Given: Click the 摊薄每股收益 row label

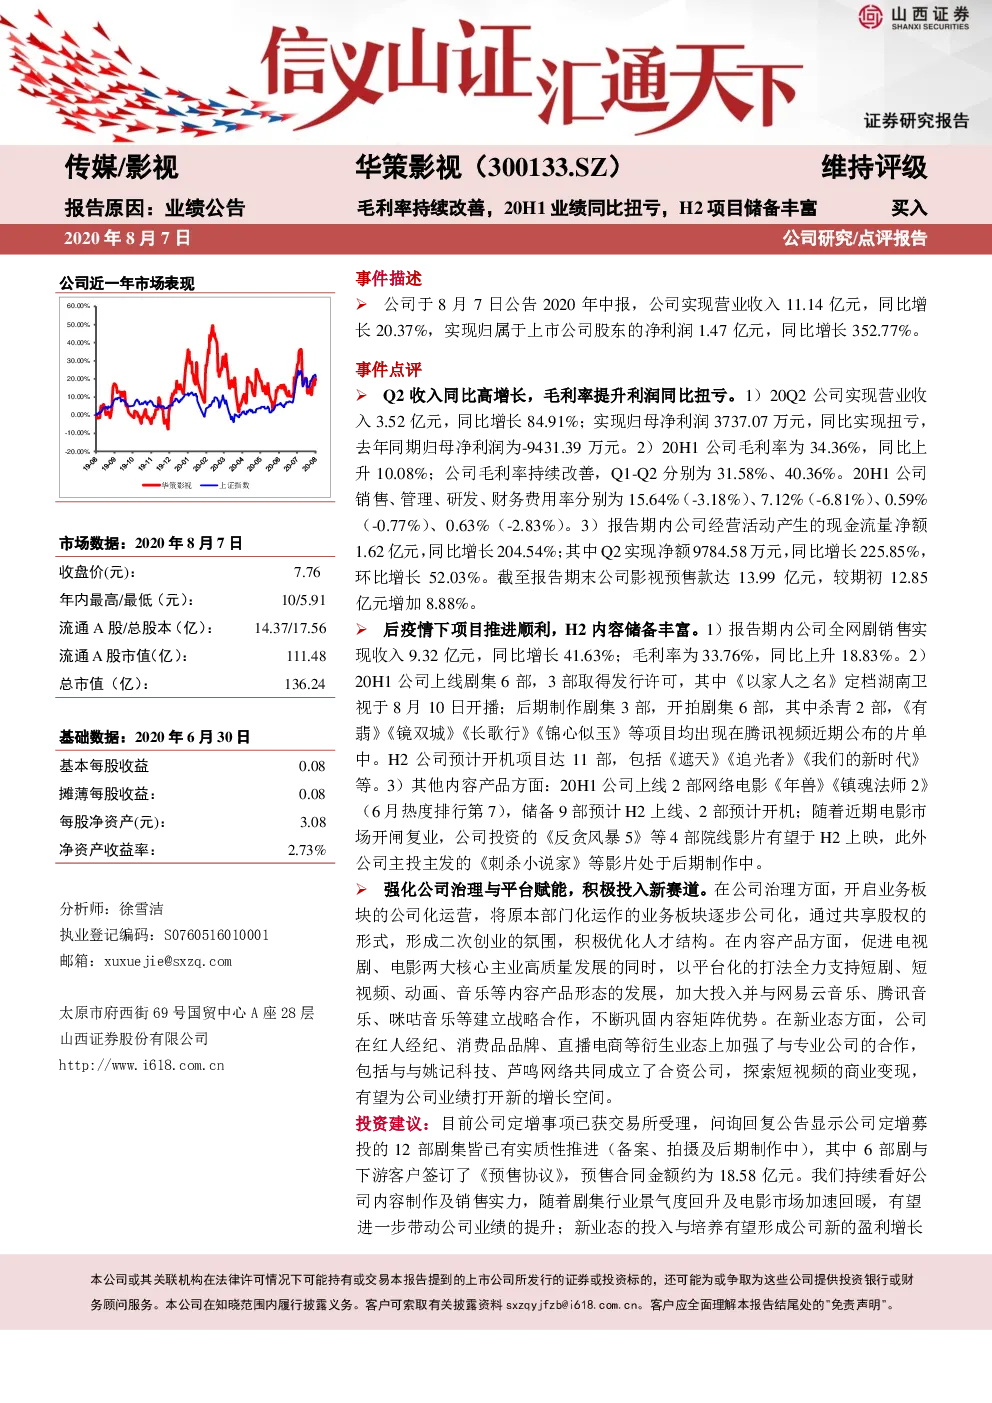Looking at the screenshot, I should [107, 794].
